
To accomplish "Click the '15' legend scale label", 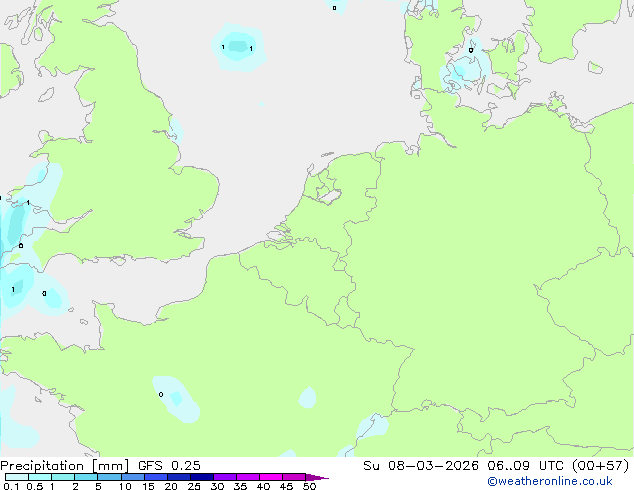I will point(148,486).
